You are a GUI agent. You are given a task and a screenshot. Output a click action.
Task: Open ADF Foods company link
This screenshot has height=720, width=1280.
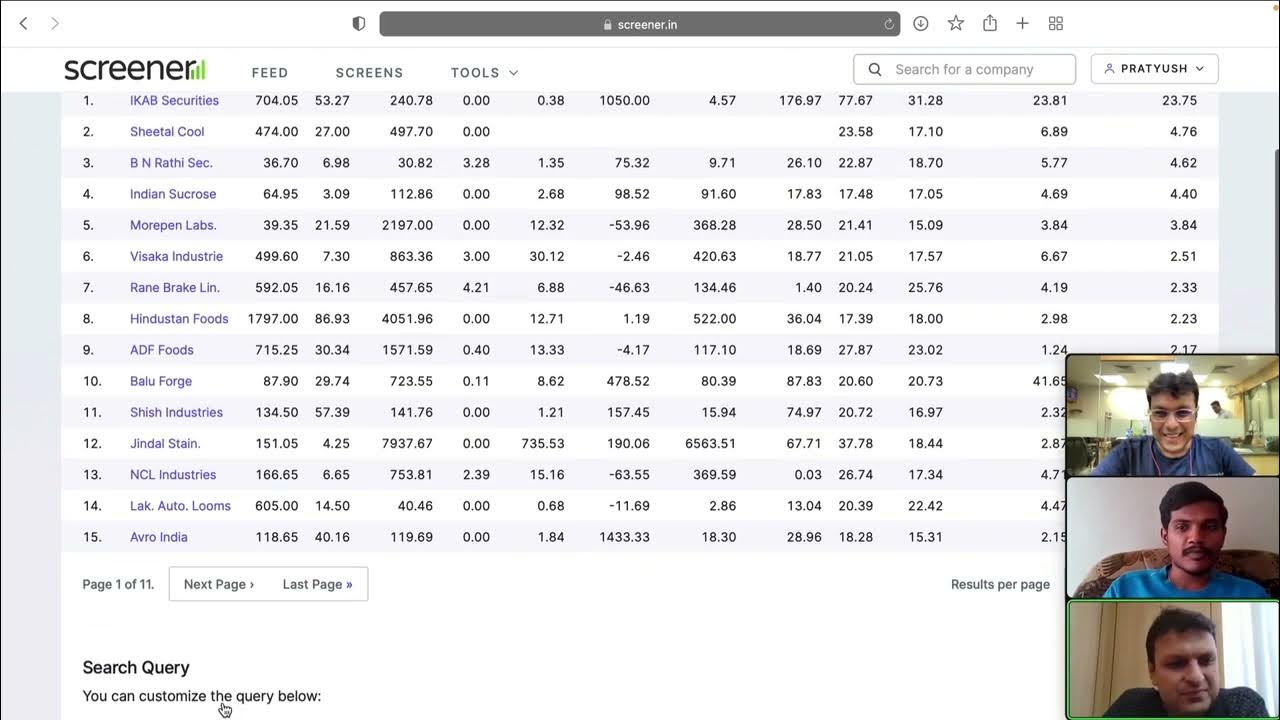coord(162,350)
